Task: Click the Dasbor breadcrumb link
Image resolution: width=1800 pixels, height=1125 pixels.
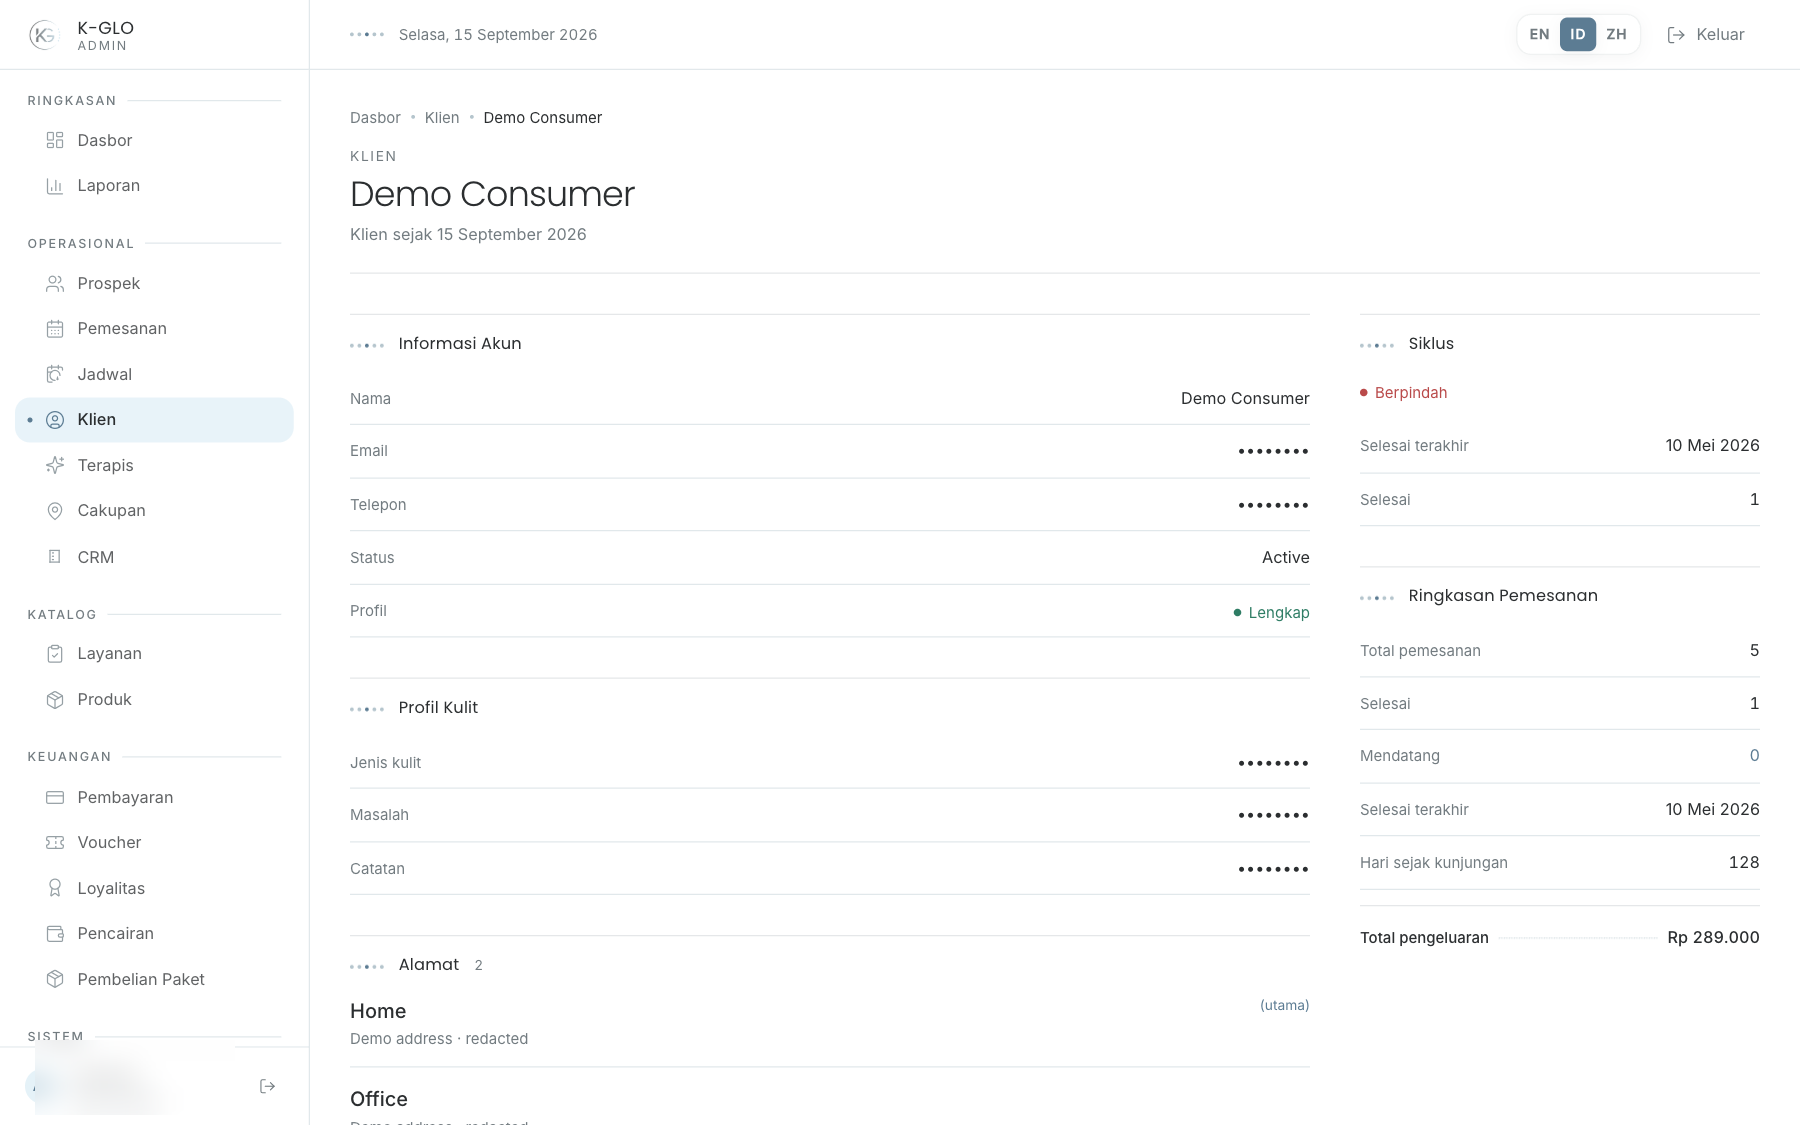Action: tap(375, 118)
